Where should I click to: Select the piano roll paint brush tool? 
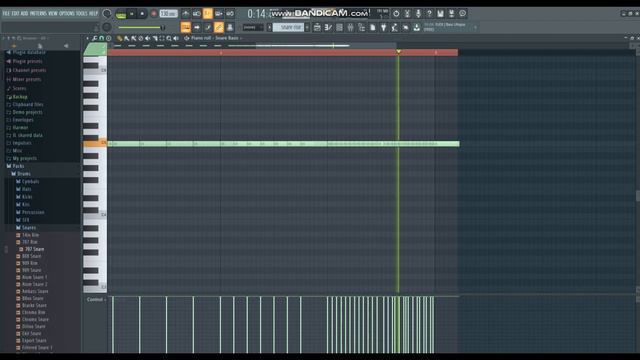point(127,38)
